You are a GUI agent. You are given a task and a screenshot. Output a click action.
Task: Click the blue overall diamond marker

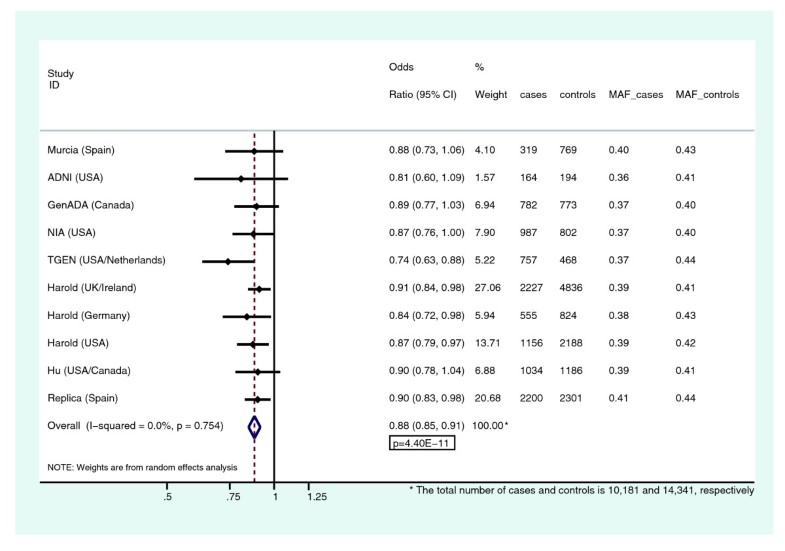pos(254,427)
